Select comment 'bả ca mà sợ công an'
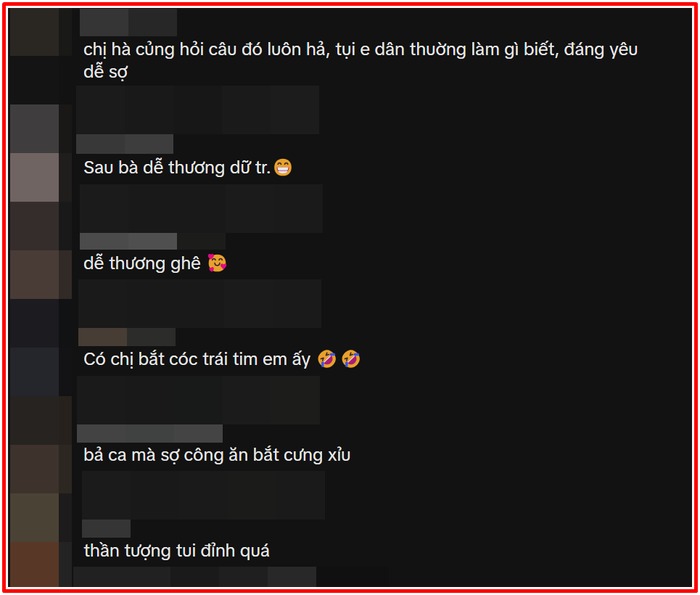 point(217,455)
